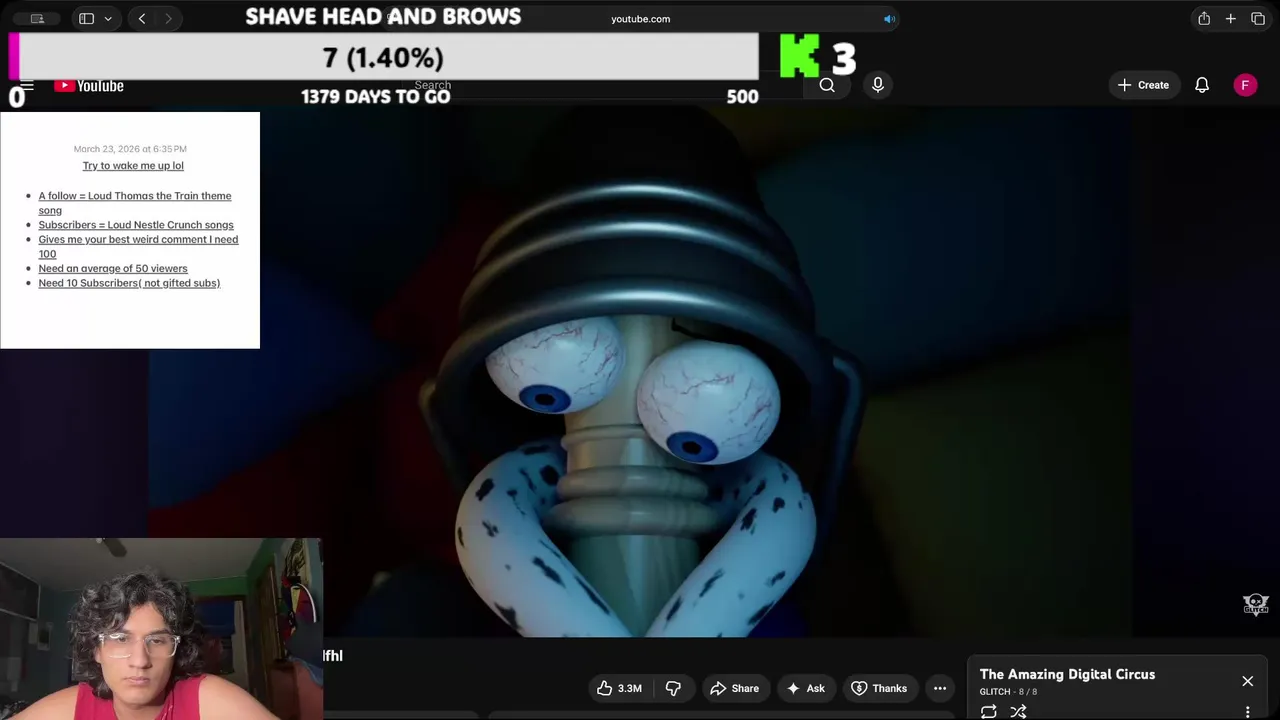Open the notifications bell
This screenshot has height=720, width=1280.
[x=1202, y=85]
